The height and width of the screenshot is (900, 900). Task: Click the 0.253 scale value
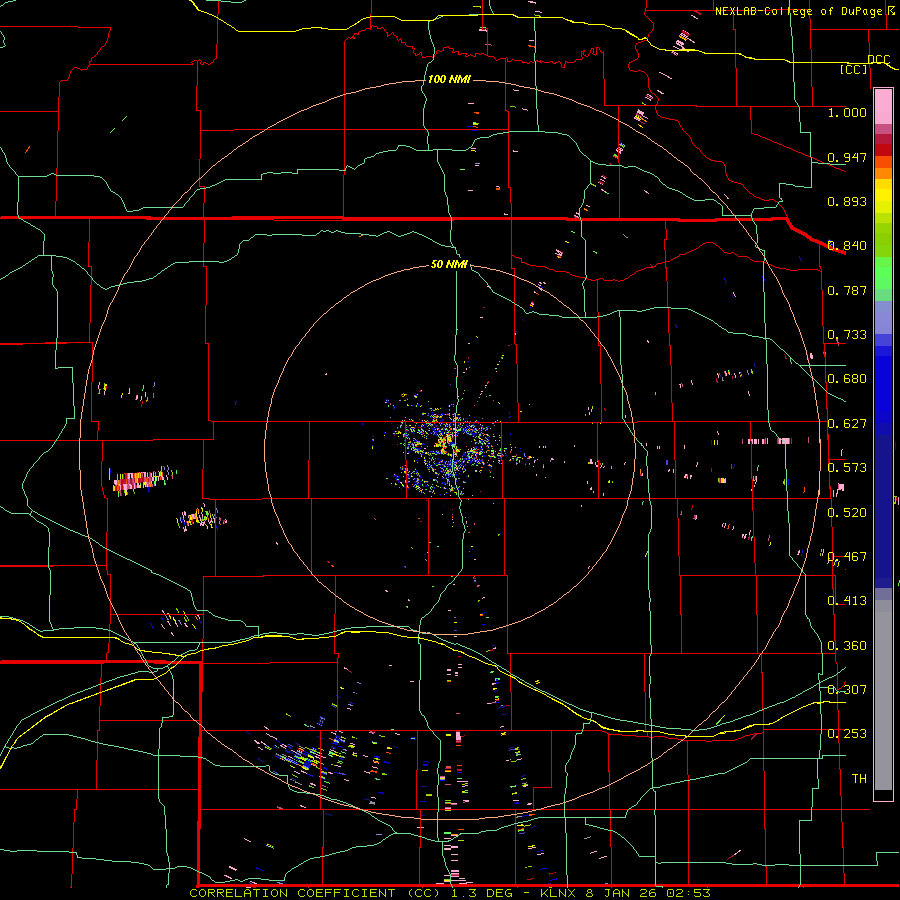[x=847, y=734]
